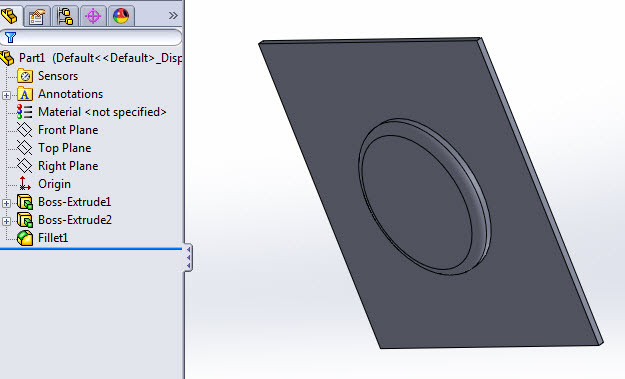Select the Right Plane icon
The image size is (625, 379).
click(24, 166)
